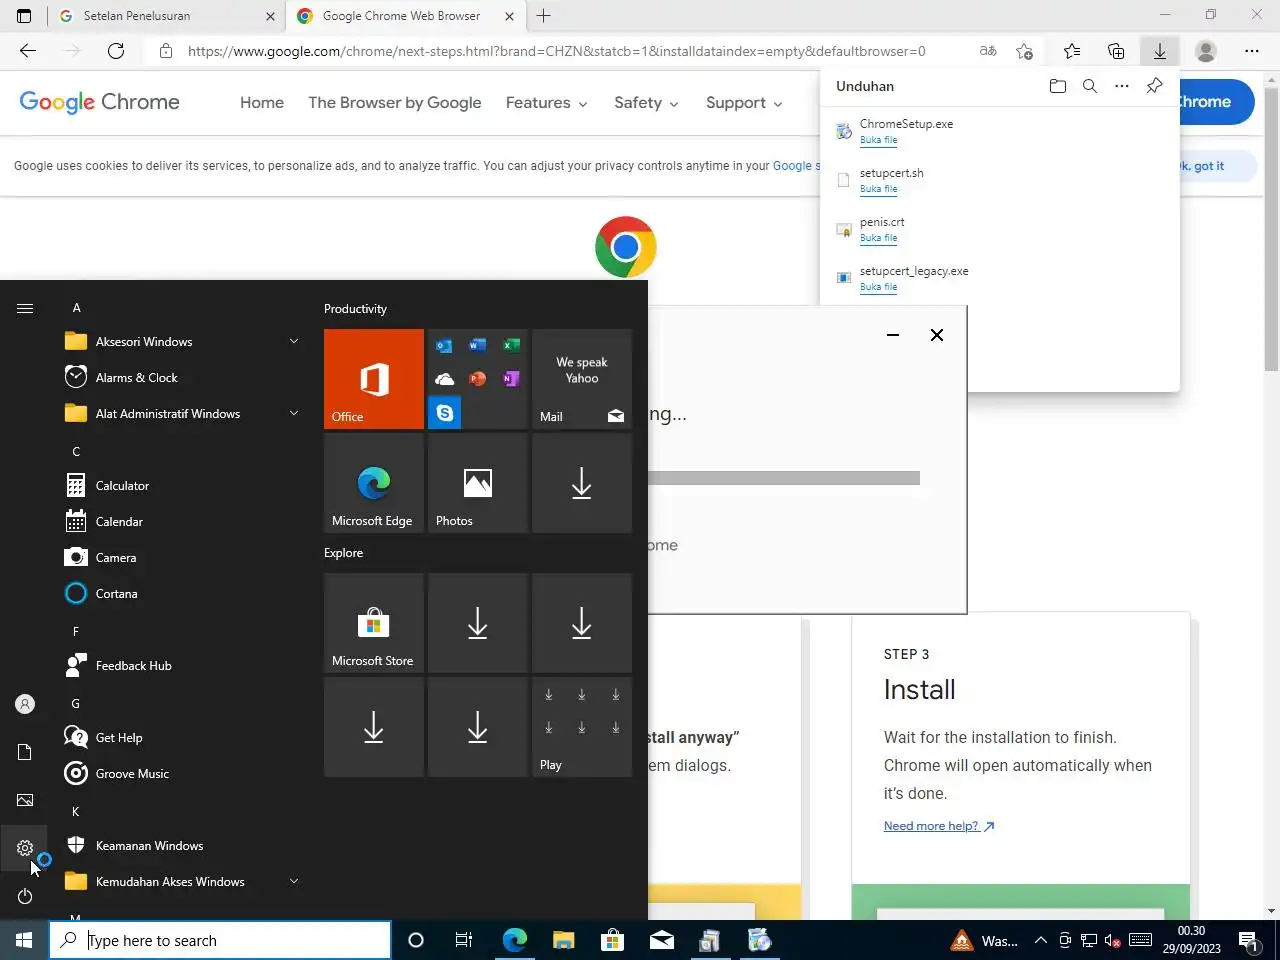Viewport: 1280px width, 960px height.
Task: Expand Kemudahan Akses Windows folder
Action: tap(180, 882)
